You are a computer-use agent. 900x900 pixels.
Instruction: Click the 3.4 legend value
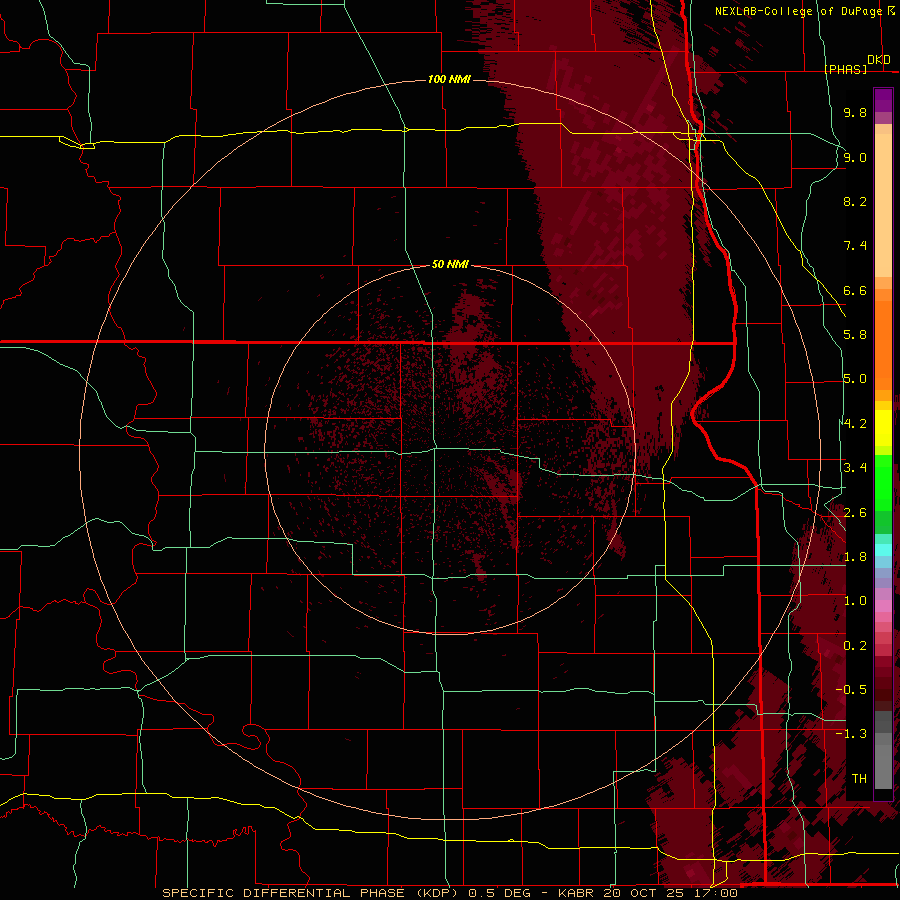click(855, 468)
